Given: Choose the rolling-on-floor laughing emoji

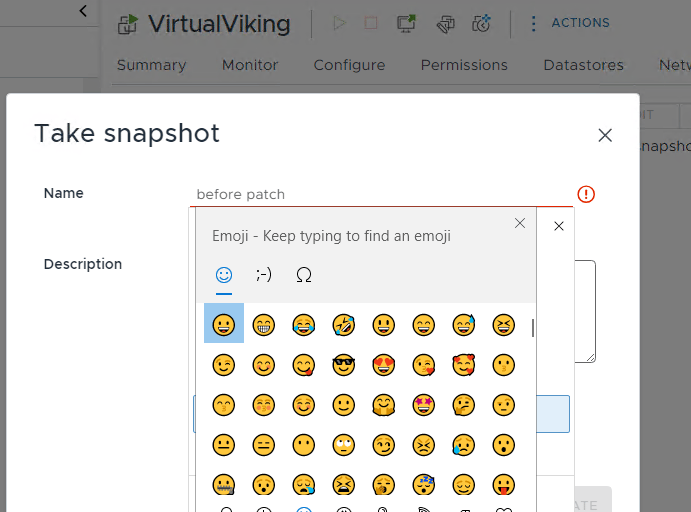Looking at the screenshot, I should 344,324.
